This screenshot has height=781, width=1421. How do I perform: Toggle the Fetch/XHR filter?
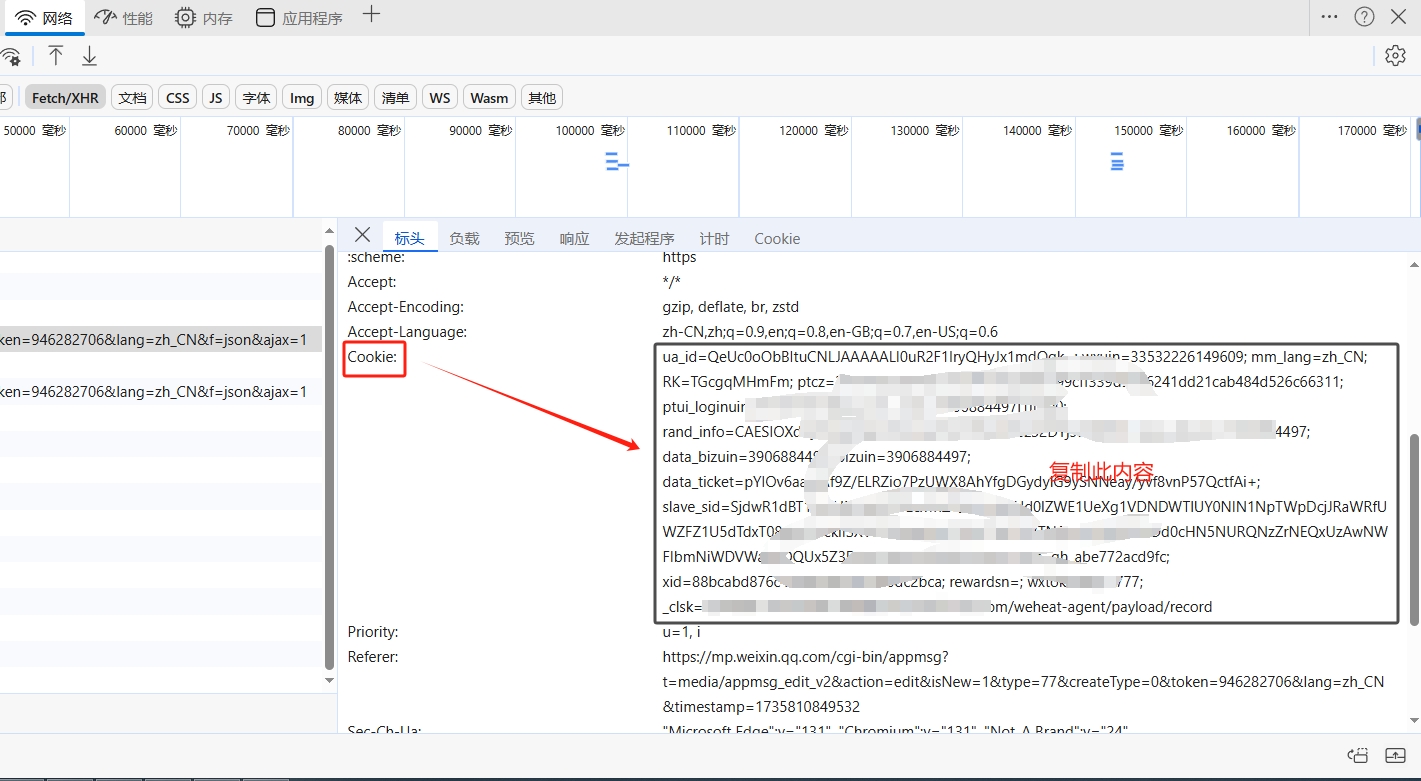(x=65, y=98)
